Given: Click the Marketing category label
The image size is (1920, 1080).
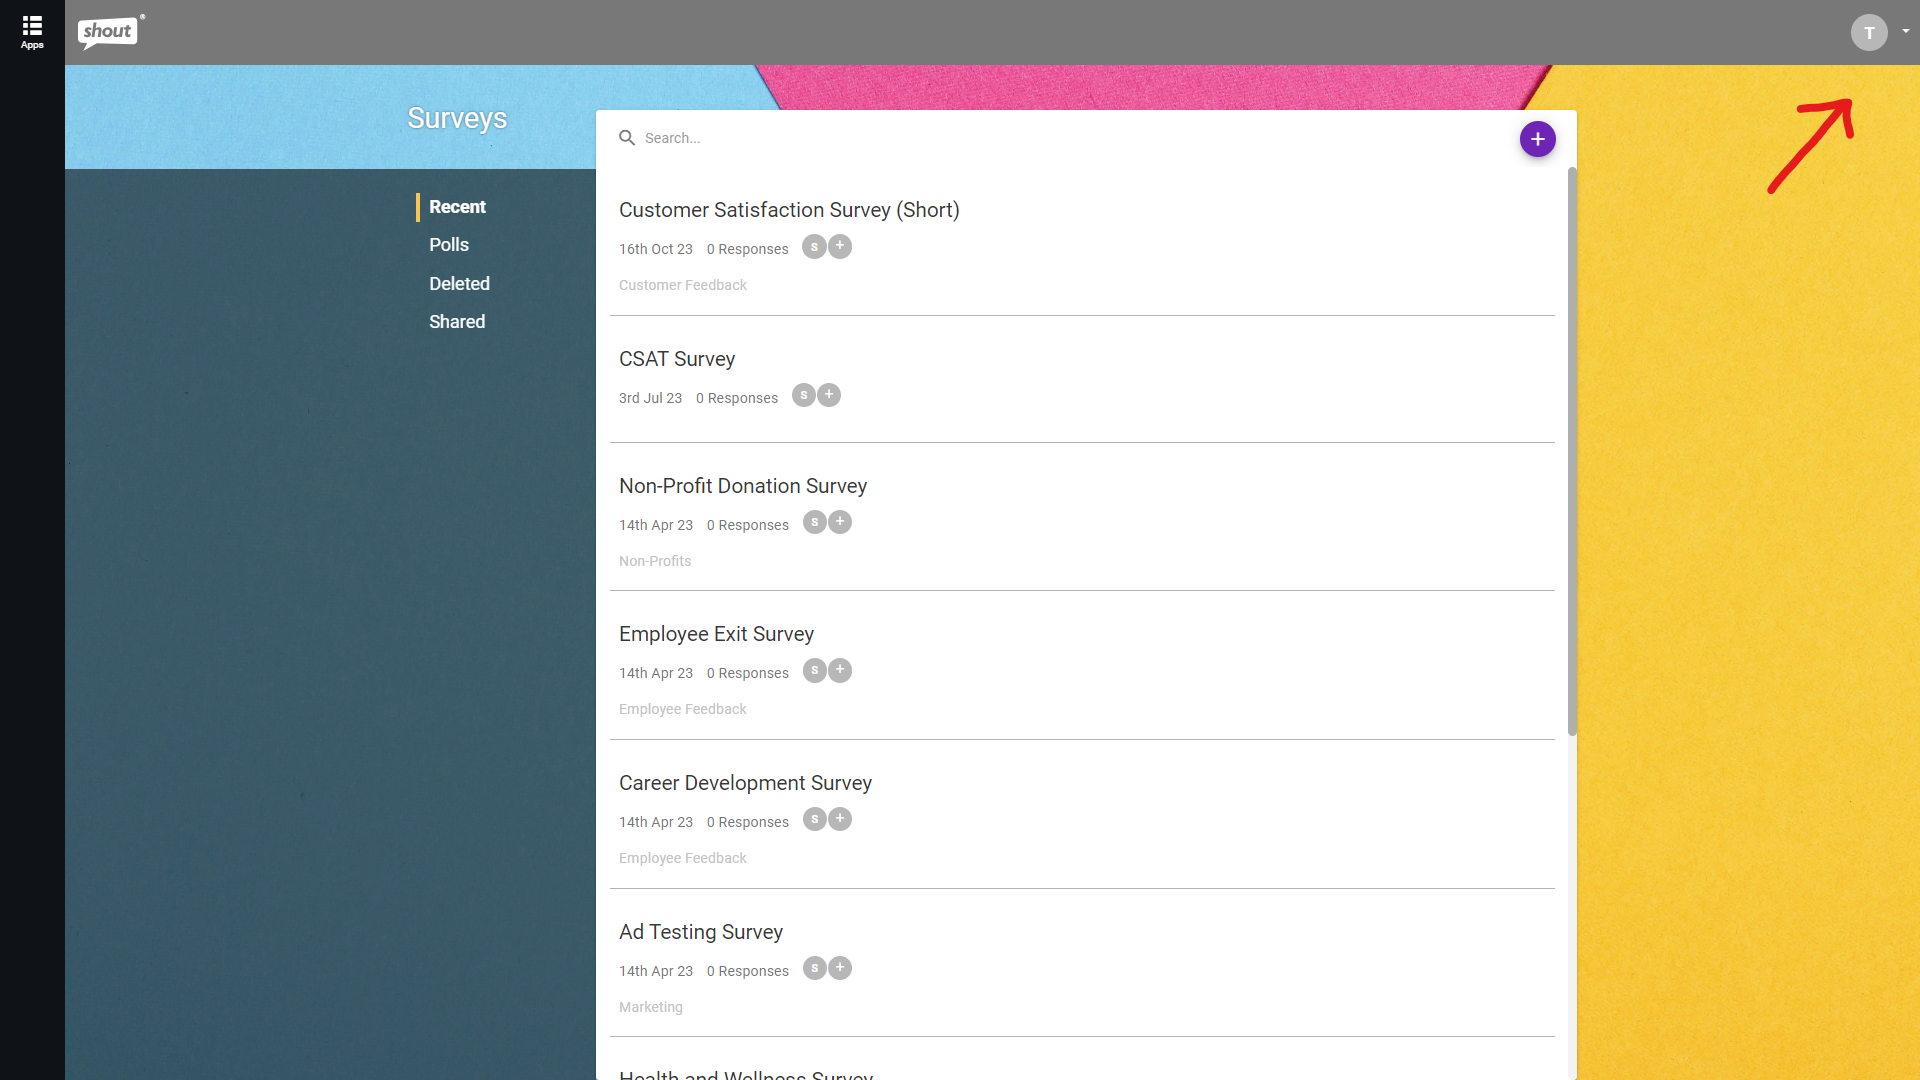Looking at the screenshot, I should (651, 1007).
